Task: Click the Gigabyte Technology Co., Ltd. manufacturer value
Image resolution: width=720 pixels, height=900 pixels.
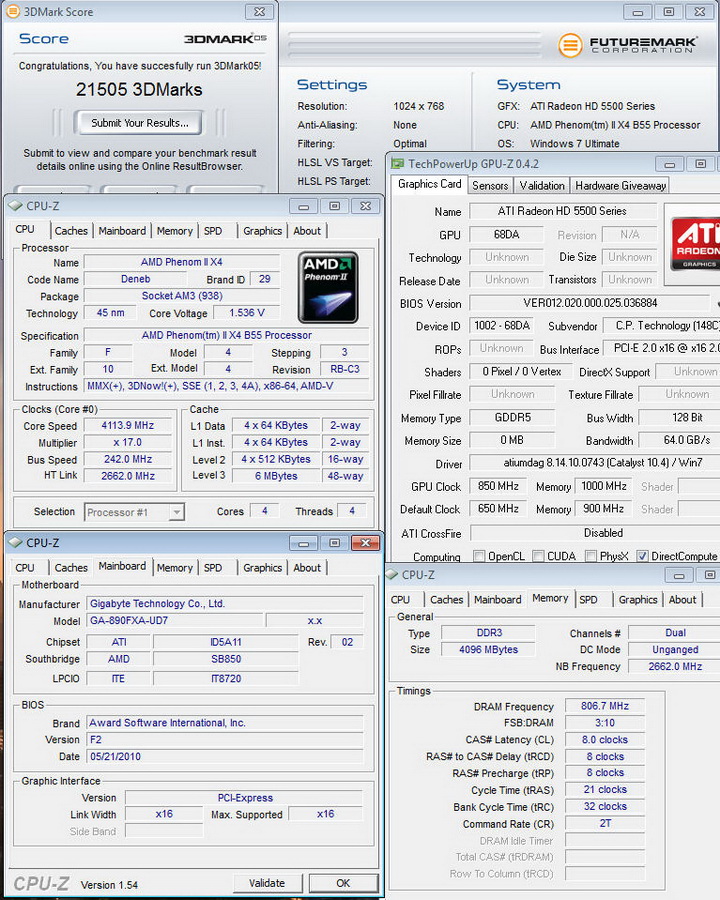Action: pos(225,604)
